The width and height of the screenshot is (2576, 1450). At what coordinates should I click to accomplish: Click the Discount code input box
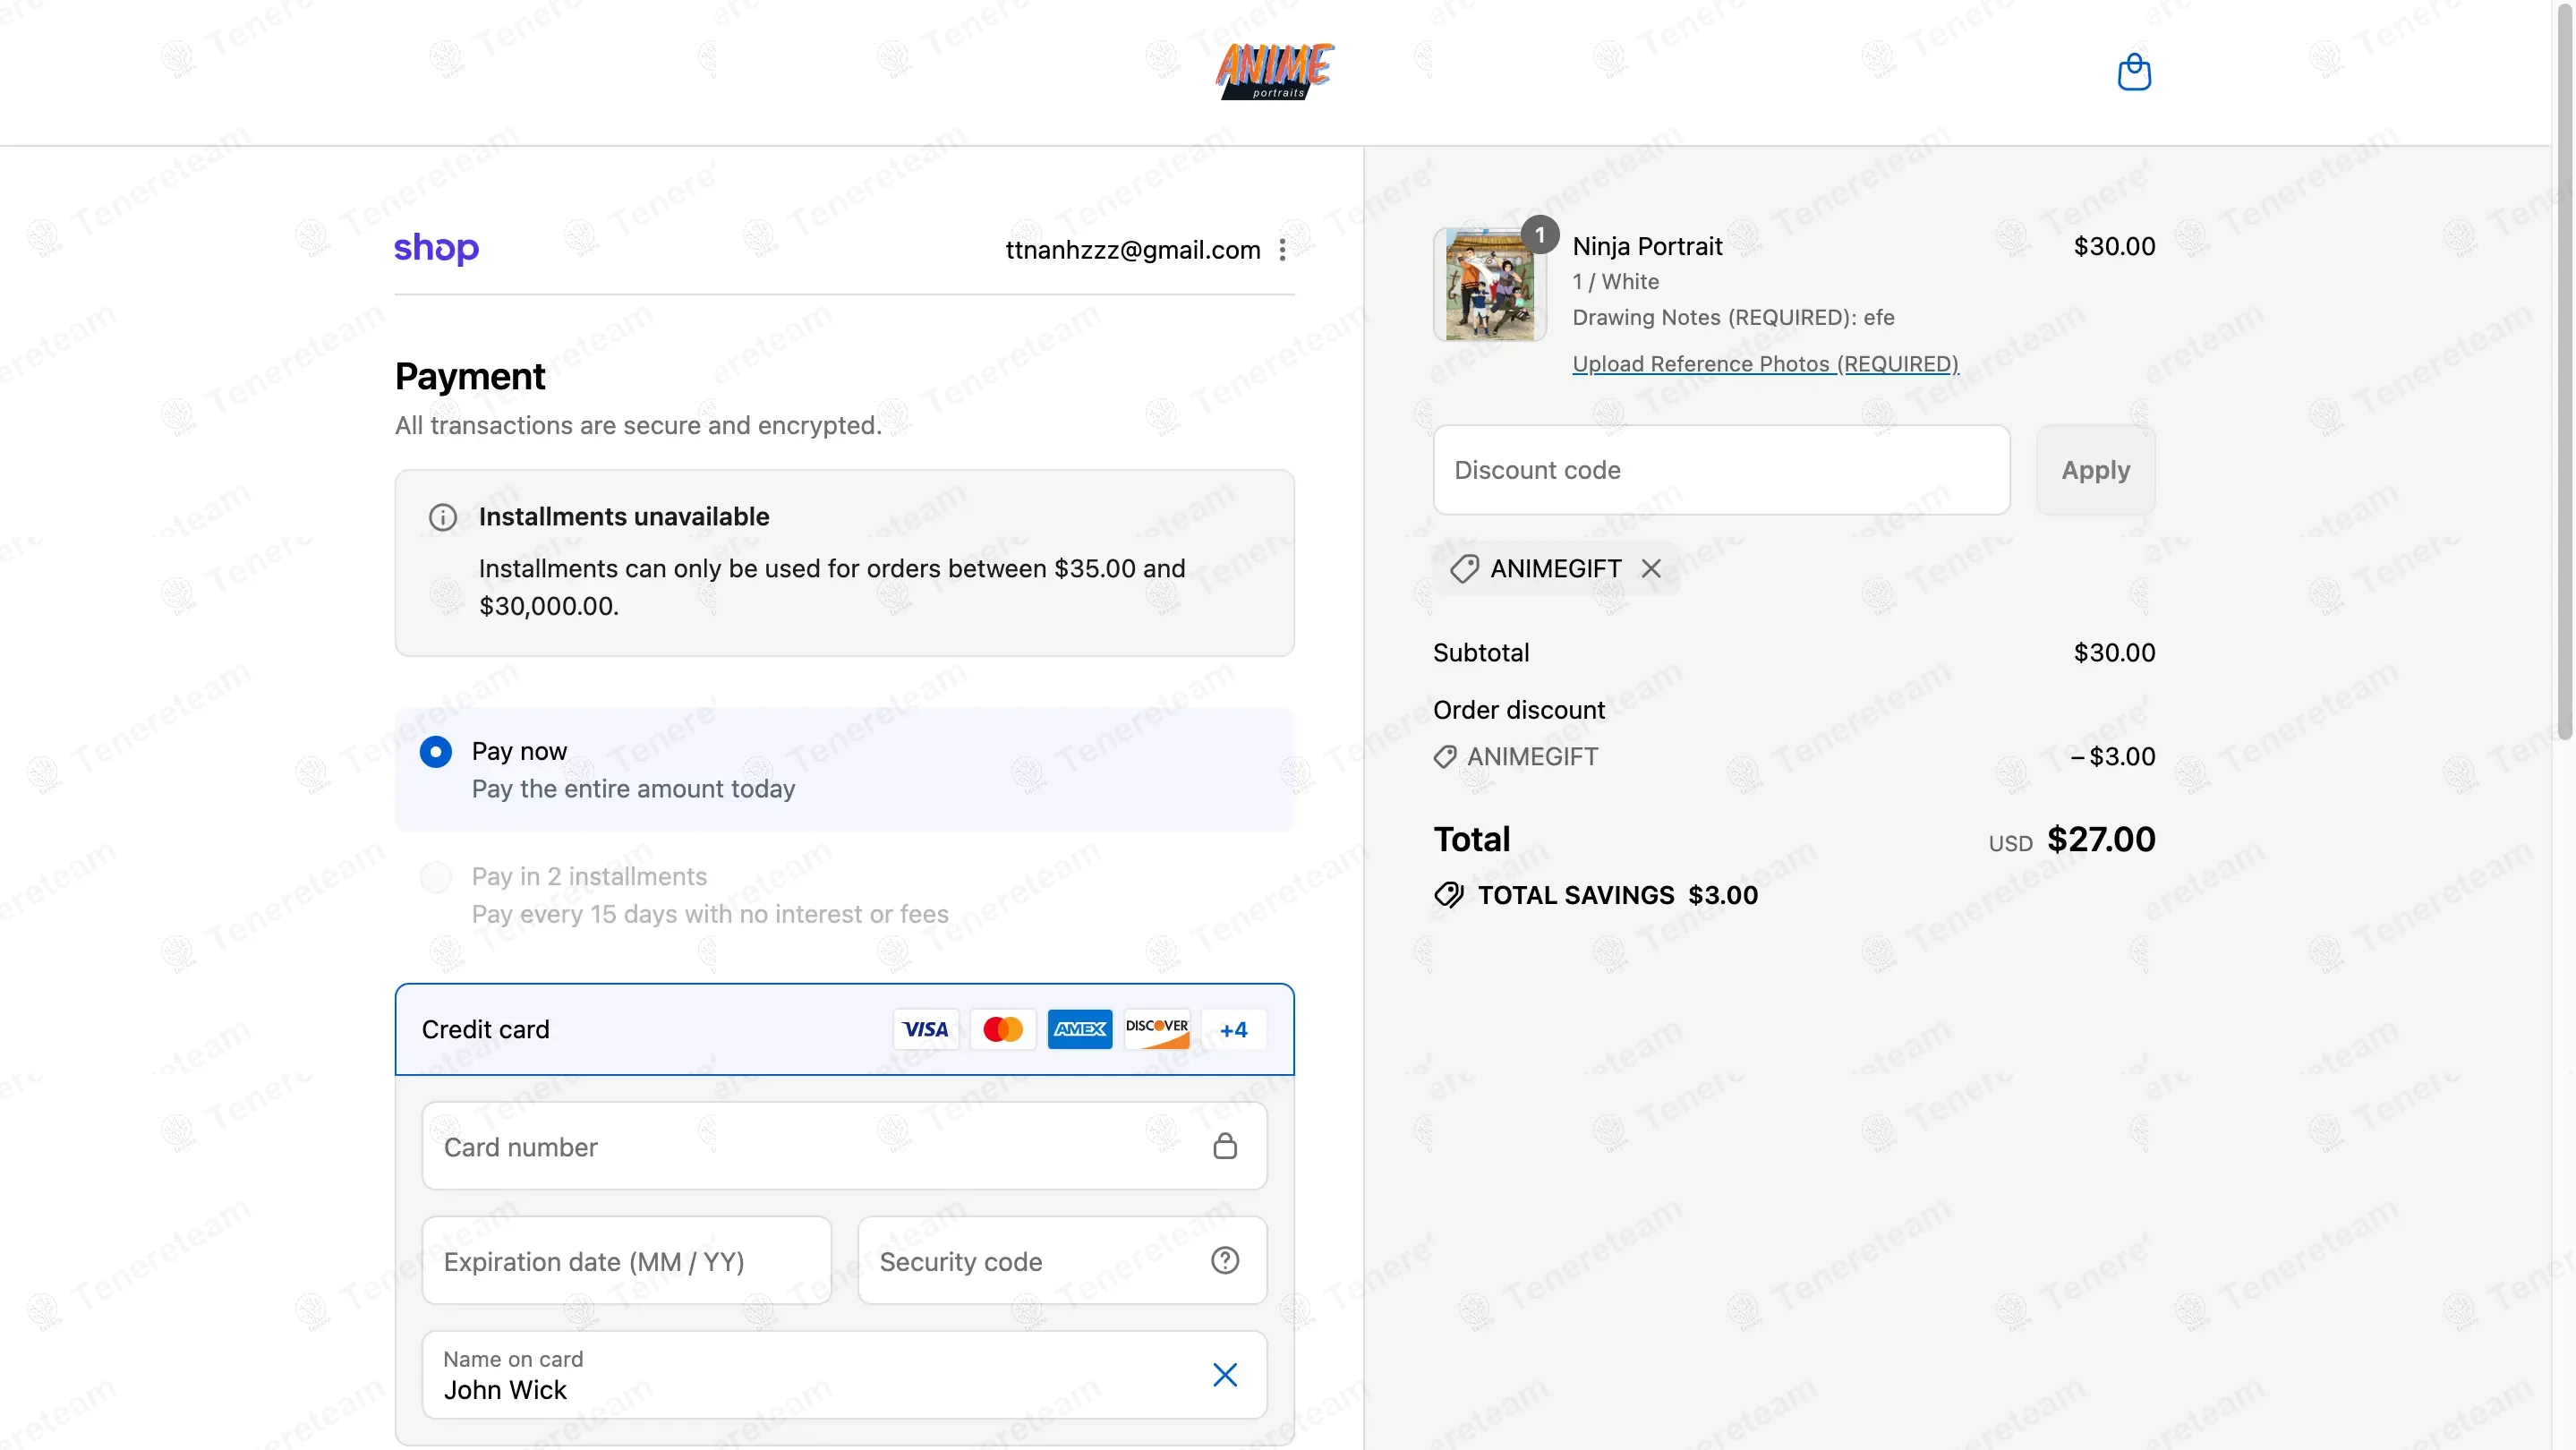pos(1721,470)
